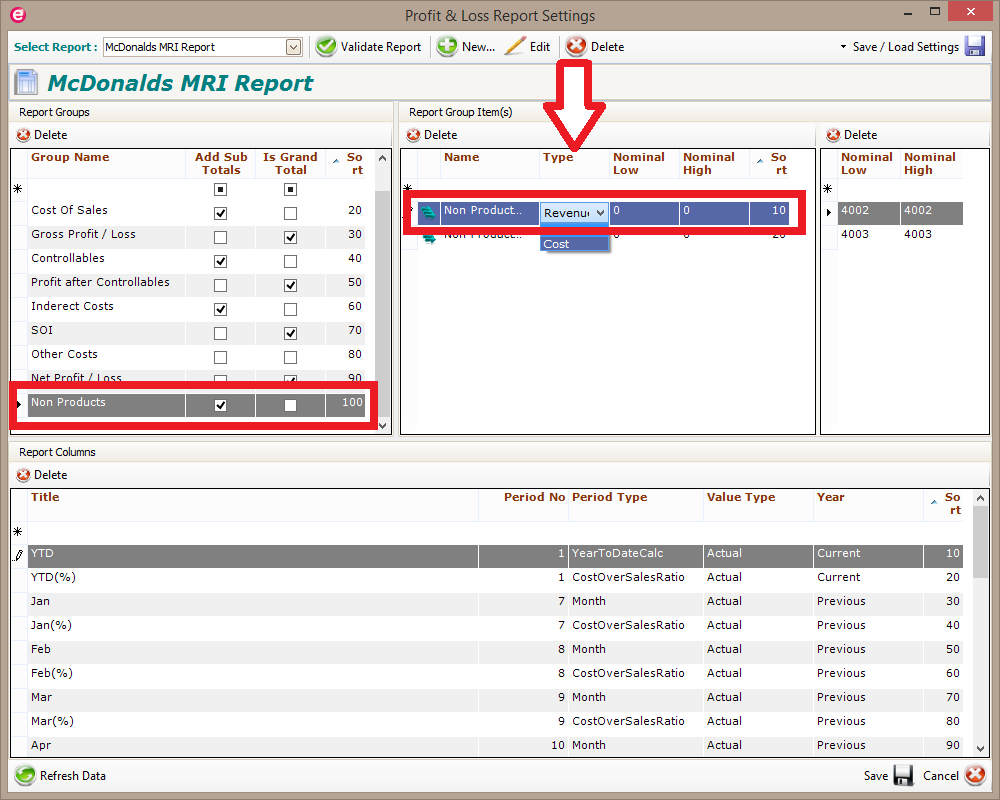The image size is (1000, 800).
Task: Sort Report Group Items by Sort column
Action: (x=772, y=163)
